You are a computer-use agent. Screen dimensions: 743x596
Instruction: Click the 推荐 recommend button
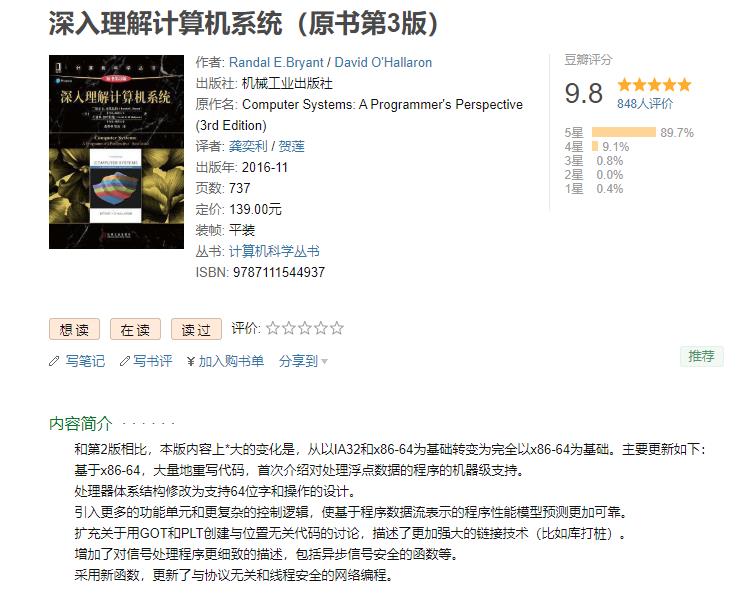tap(702, 356)
